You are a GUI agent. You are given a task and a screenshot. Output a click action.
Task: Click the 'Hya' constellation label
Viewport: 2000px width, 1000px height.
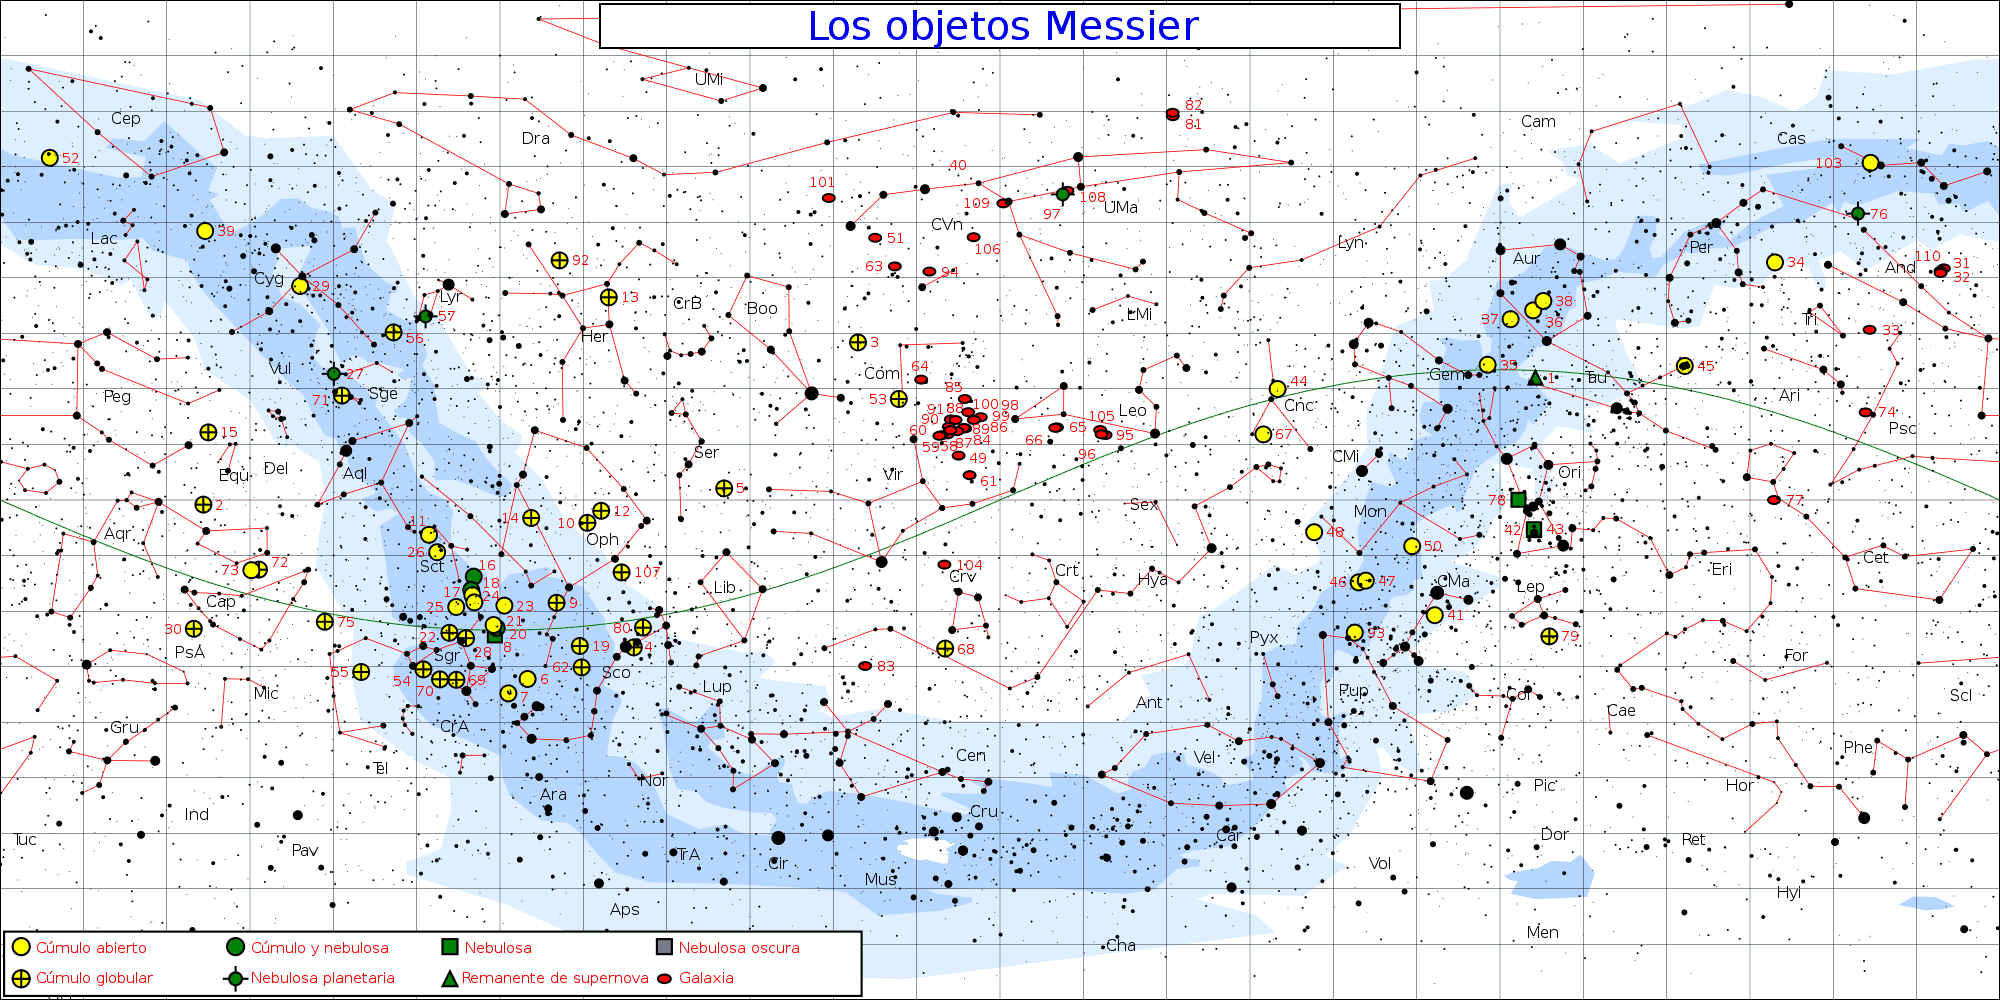pos(1153,579)
